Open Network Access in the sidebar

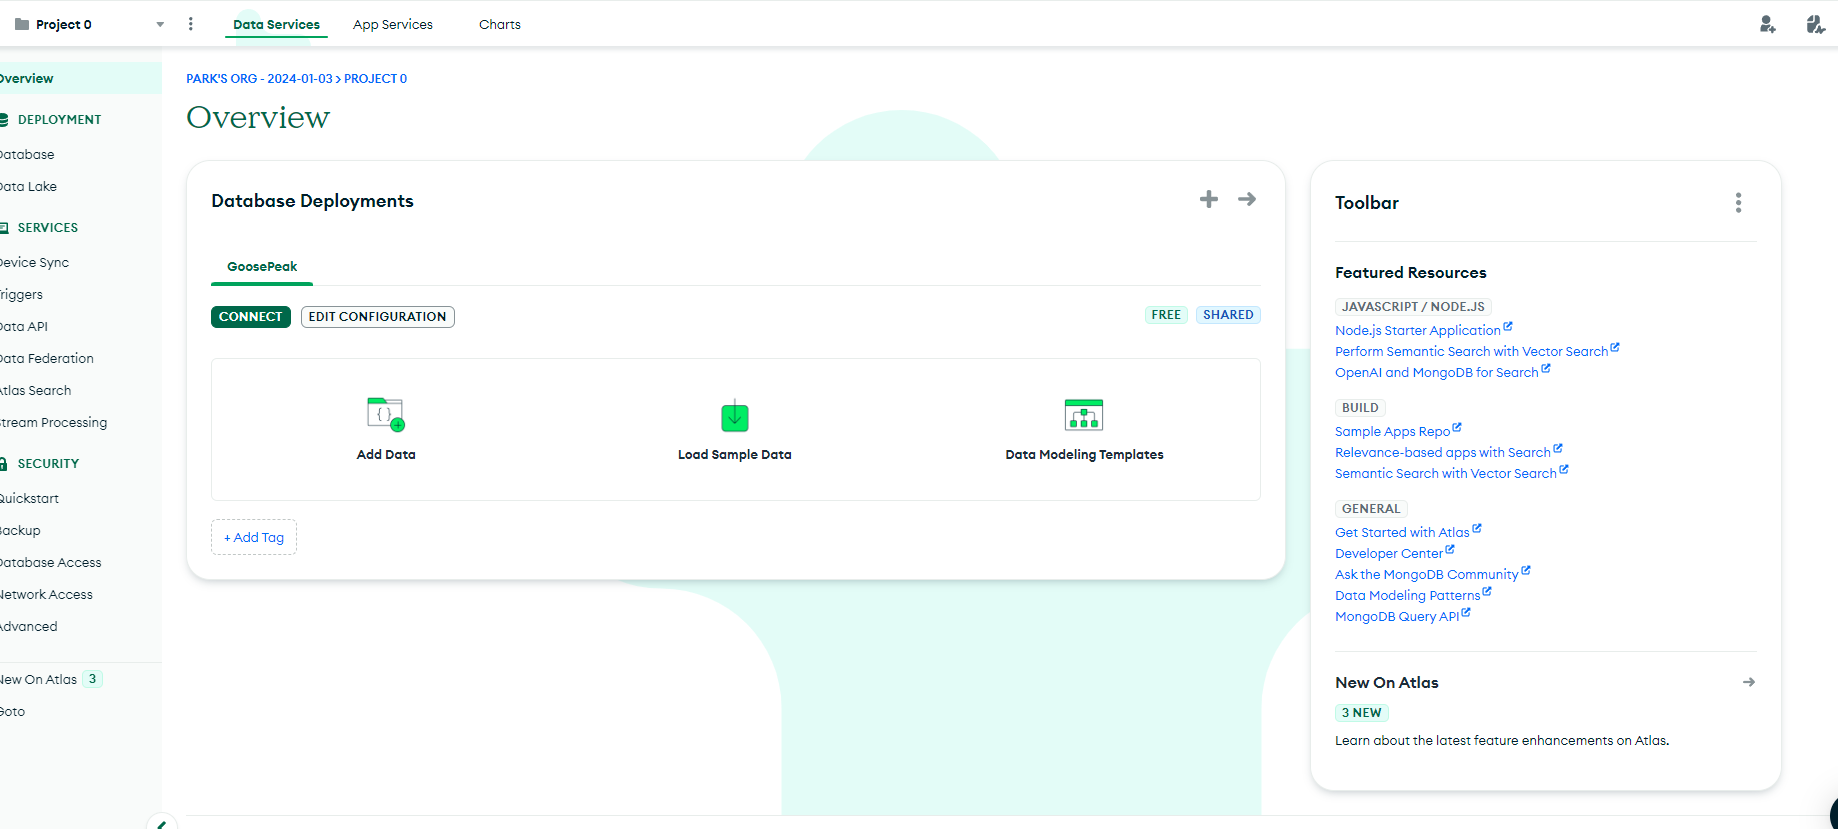tap(47, 594)
